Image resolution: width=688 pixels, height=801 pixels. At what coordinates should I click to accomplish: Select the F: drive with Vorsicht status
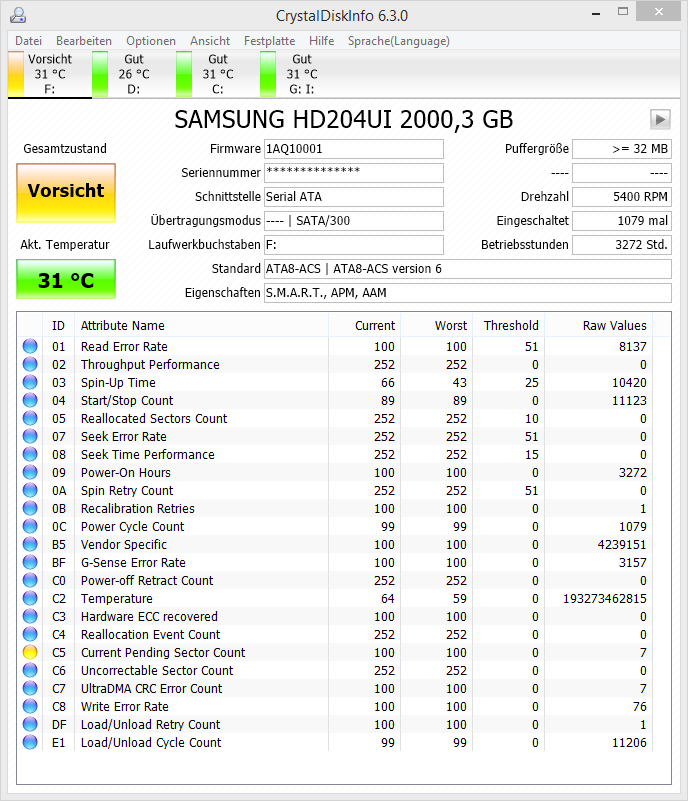pyautogui.click(x=50, y=74)
